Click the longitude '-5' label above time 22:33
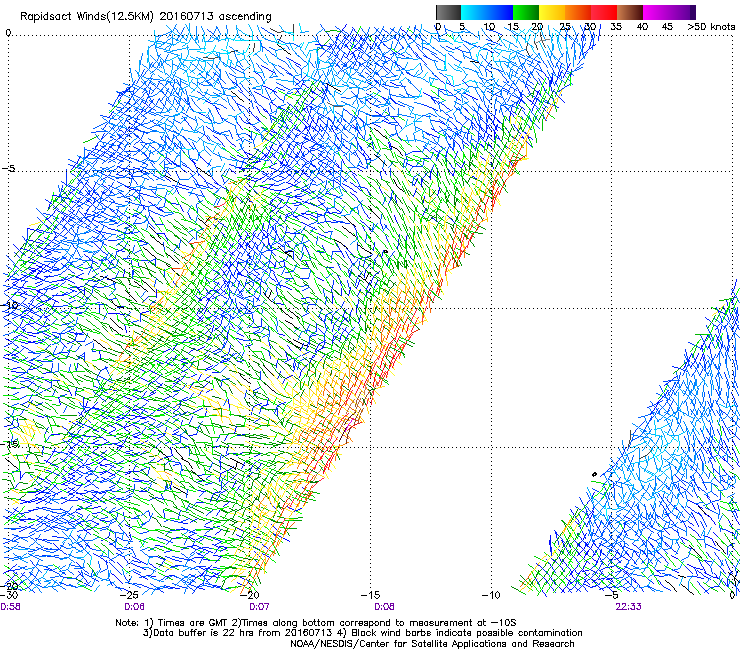The image size is (740, 650). tap(612, 595)
